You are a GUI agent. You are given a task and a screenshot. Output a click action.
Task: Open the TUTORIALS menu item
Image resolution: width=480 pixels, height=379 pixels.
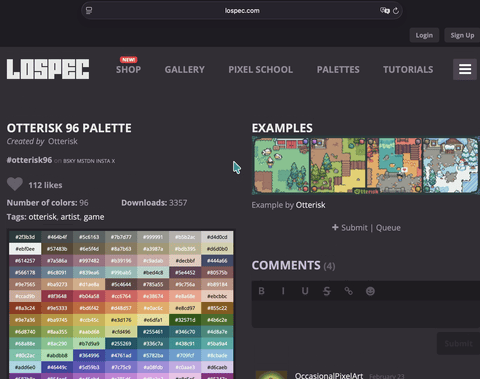click(x=408, y=69)
